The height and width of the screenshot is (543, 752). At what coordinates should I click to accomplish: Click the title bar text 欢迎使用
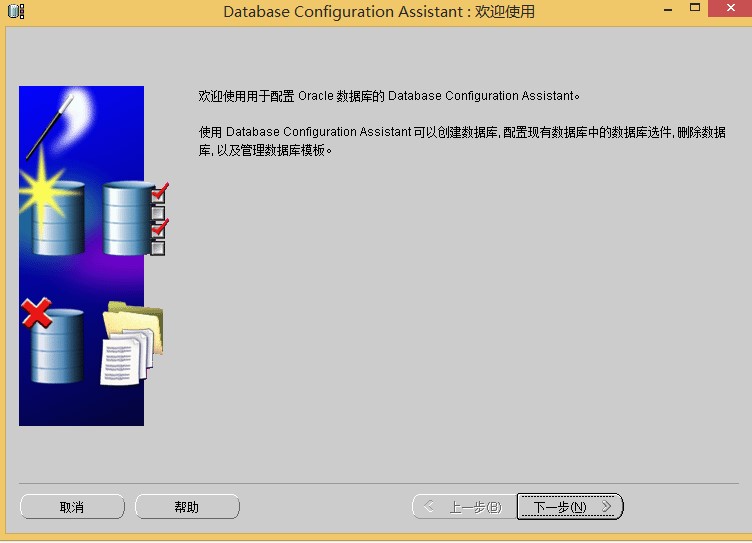505,12
